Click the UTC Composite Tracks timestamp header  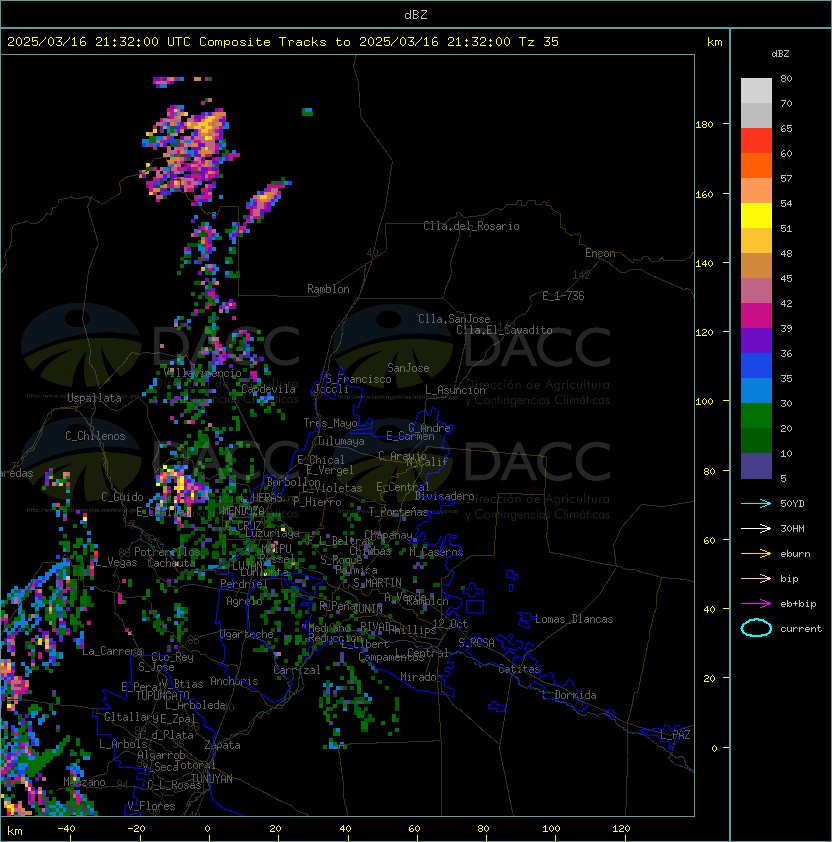(283, 42)
